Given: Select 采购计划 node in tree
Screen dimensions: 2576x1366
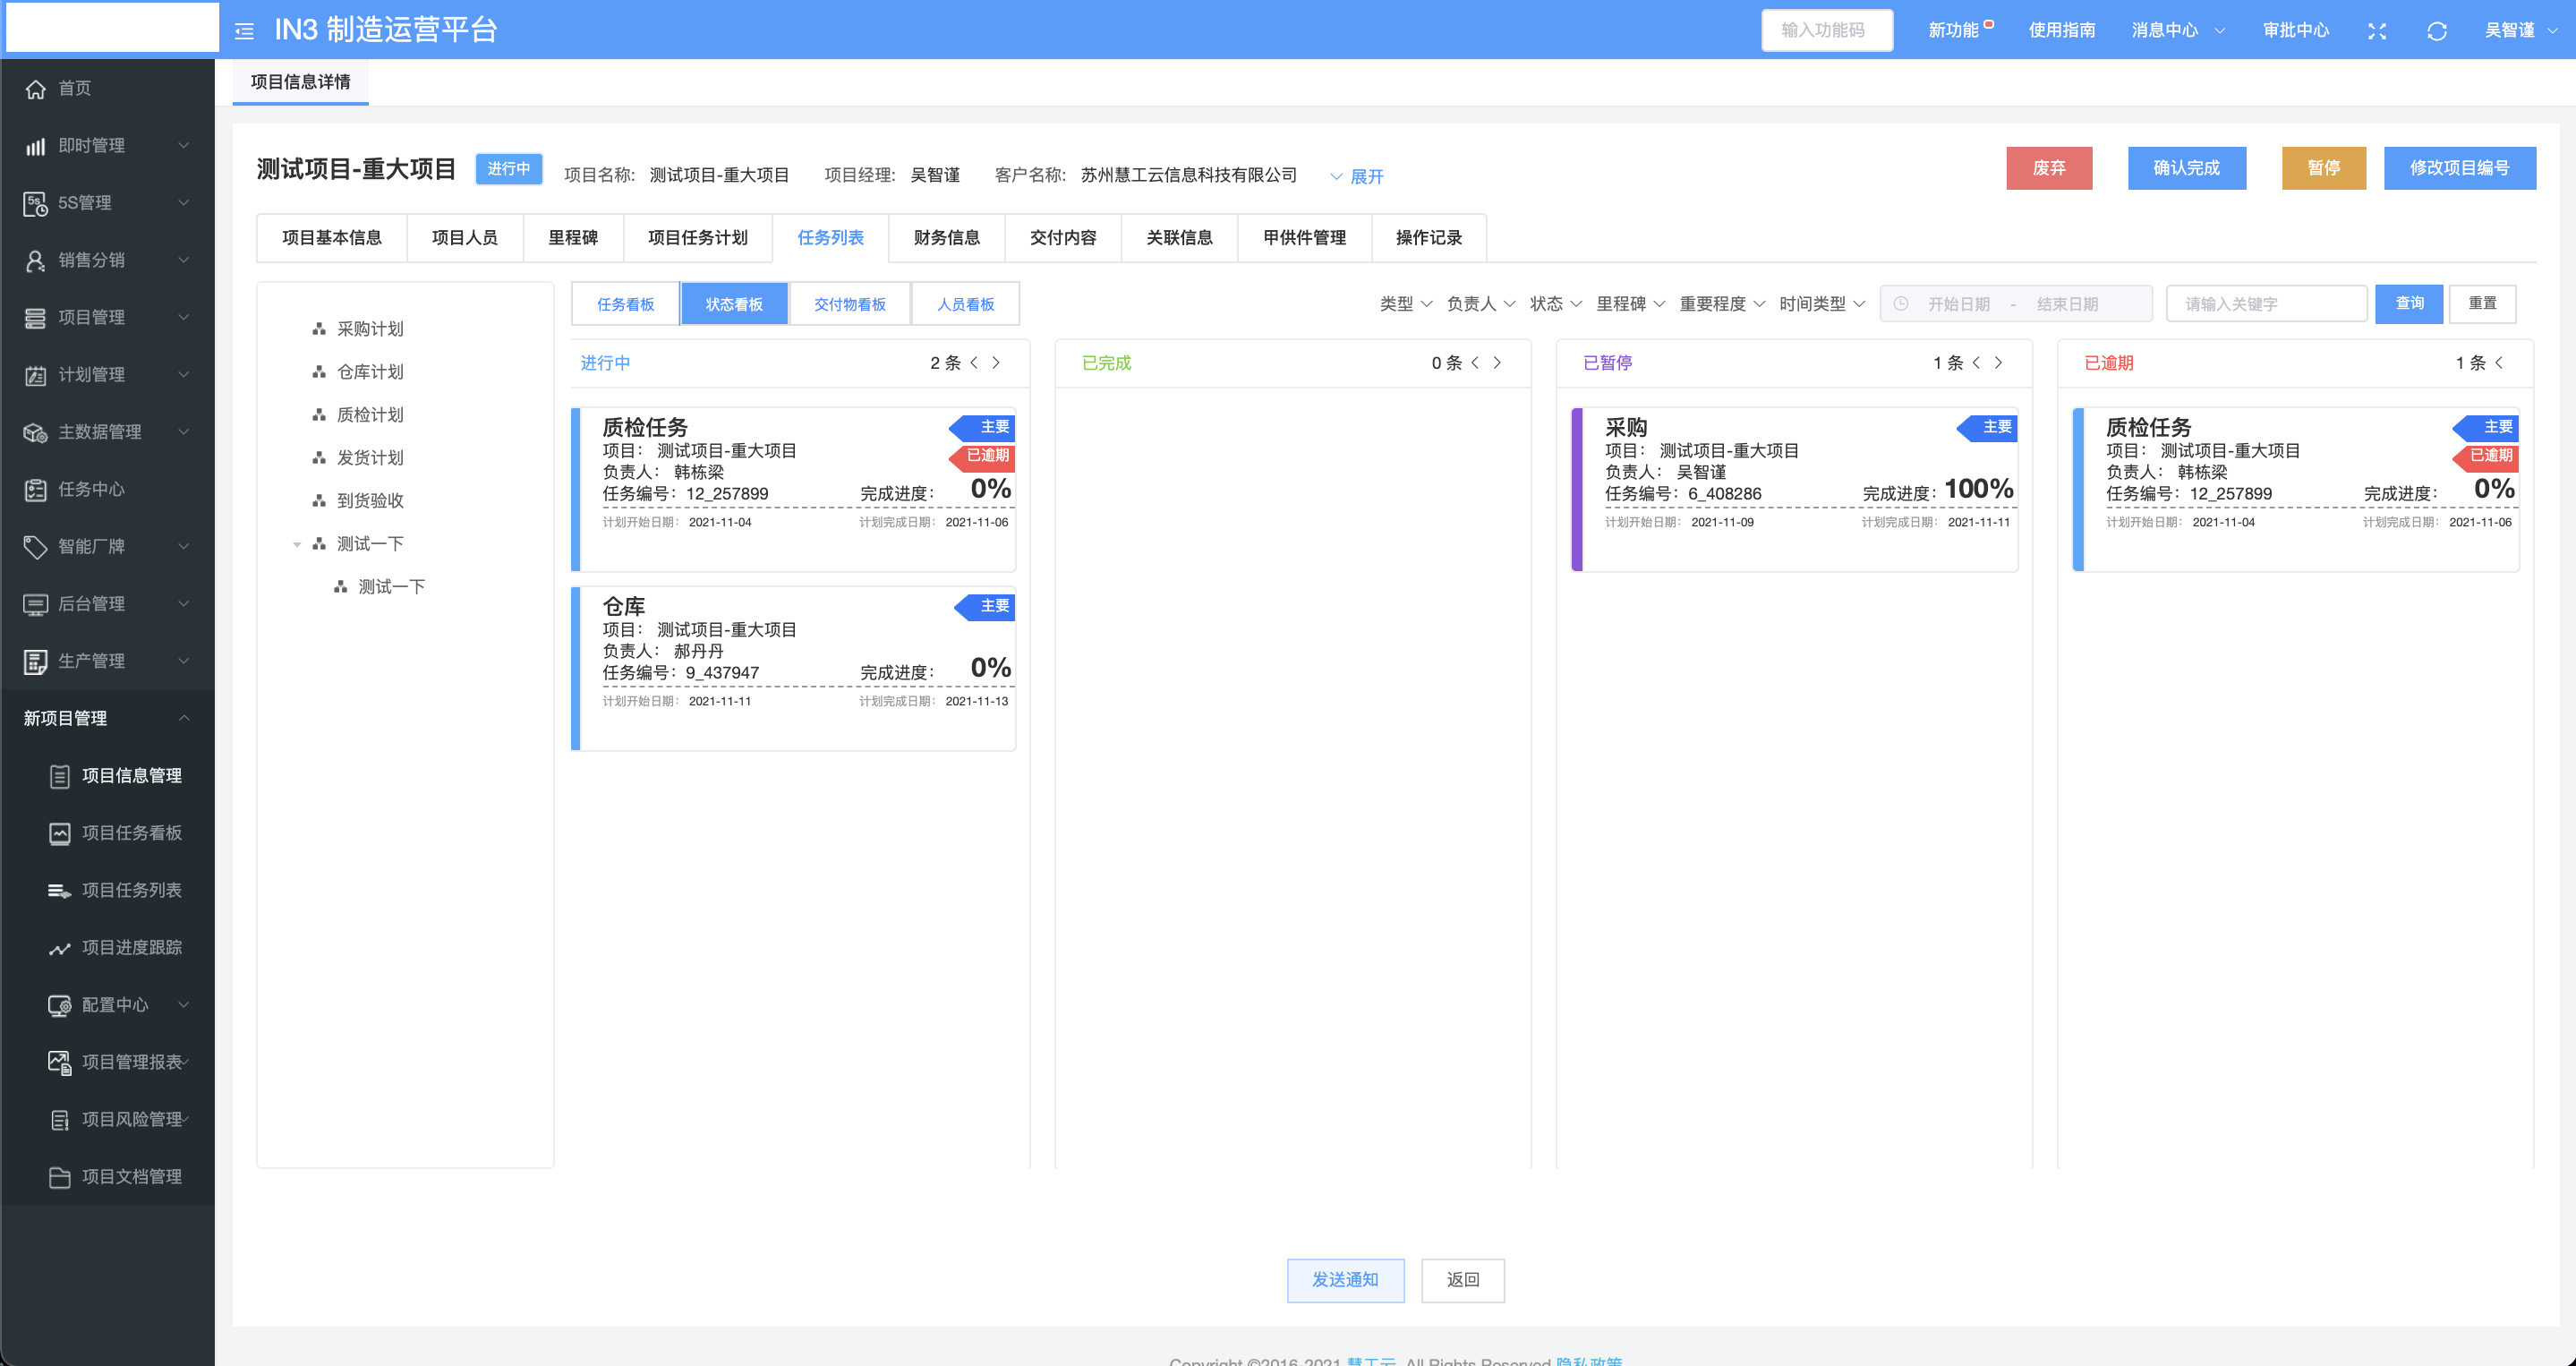Looking at the screenshot, I should 369,329.
